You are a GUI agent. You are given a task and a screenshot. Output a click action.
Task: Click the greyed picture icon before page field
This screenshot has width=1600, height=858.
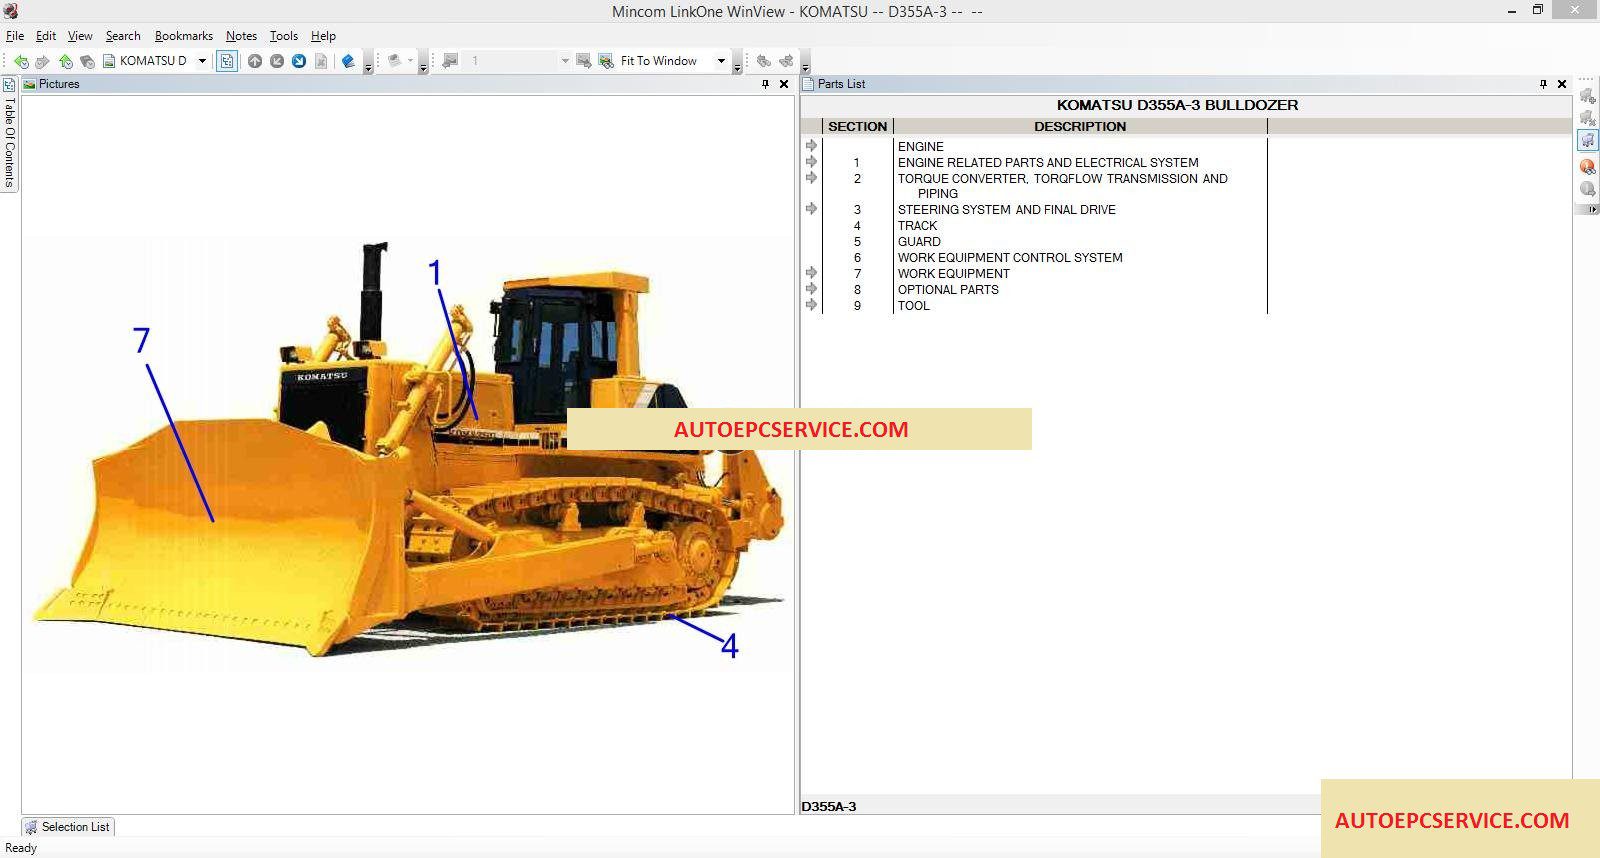450,61
